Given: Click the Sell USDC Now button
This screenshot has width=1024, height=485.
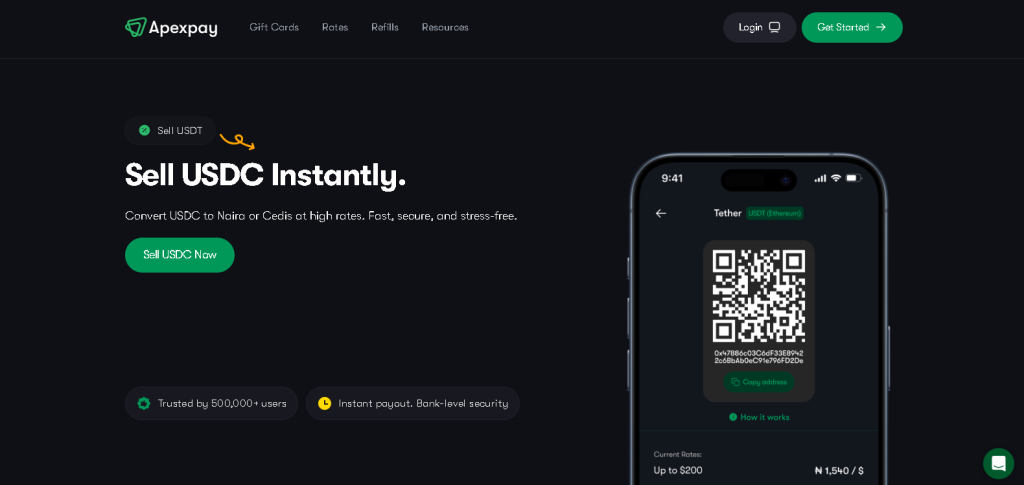Looking at the screenshot, I should 180,255.
